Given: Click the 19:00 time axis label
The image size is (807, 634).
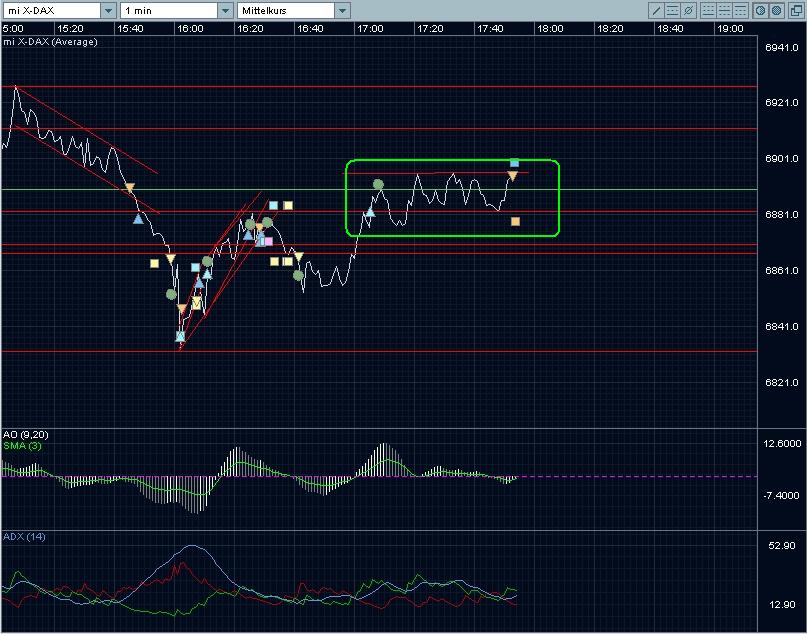Looking at the screenshot, I should [x=730, y=29].
